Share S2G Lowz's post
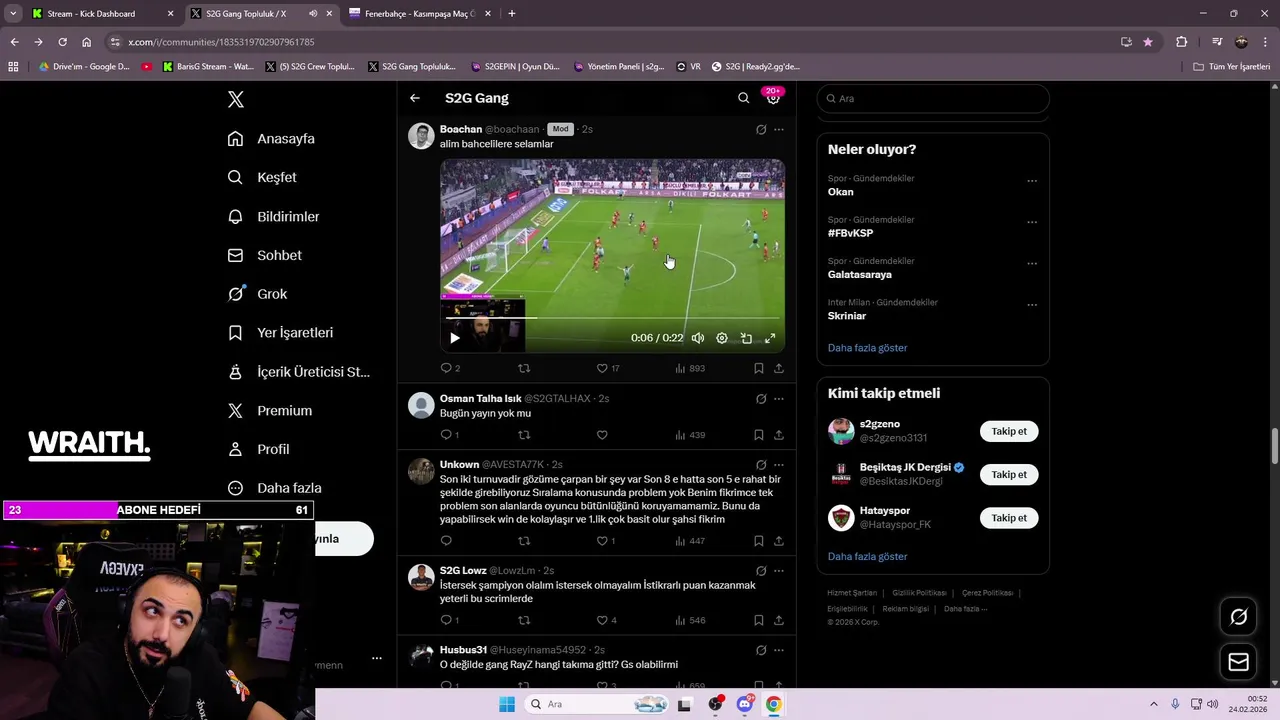Viewport: 1280px width, 720px height. (779, 620)
